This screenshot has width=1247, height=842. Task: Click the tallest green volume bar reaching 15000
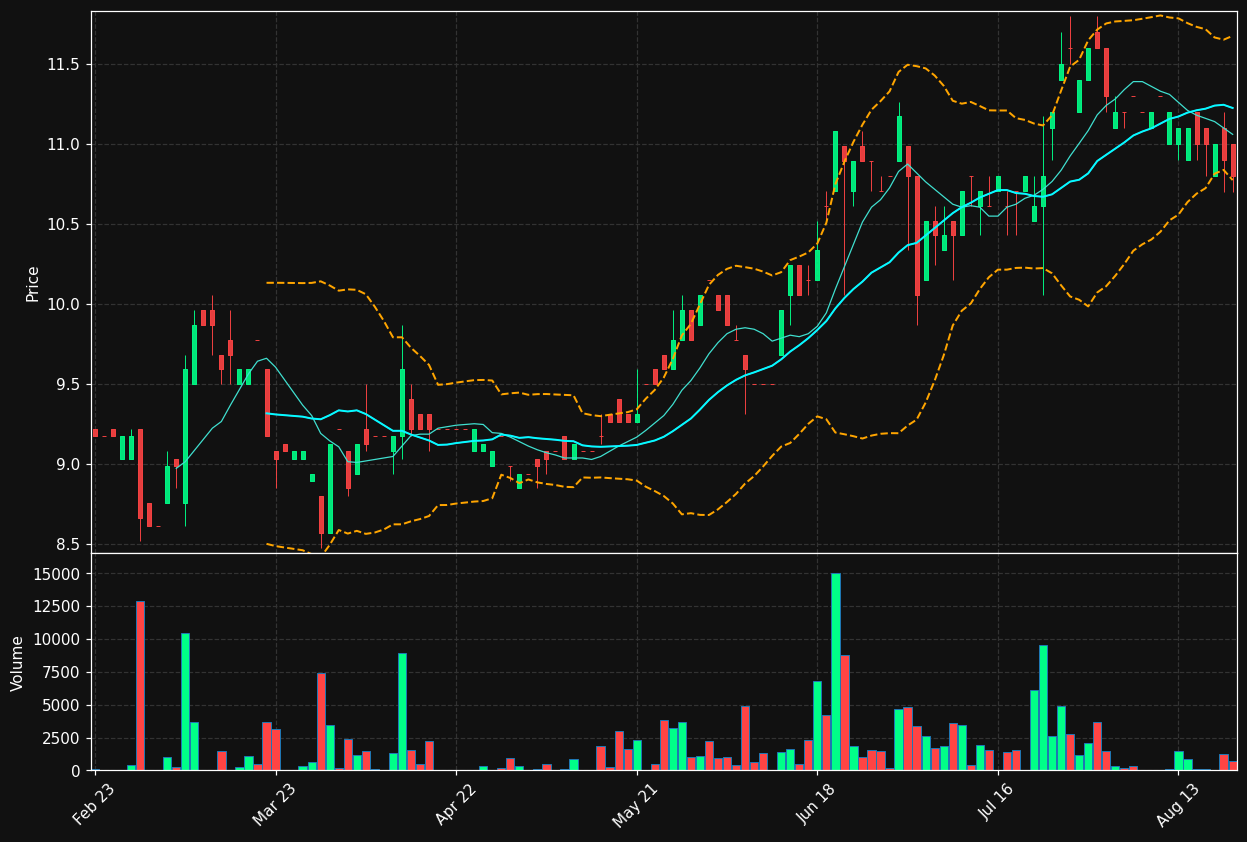coord(835,672)
